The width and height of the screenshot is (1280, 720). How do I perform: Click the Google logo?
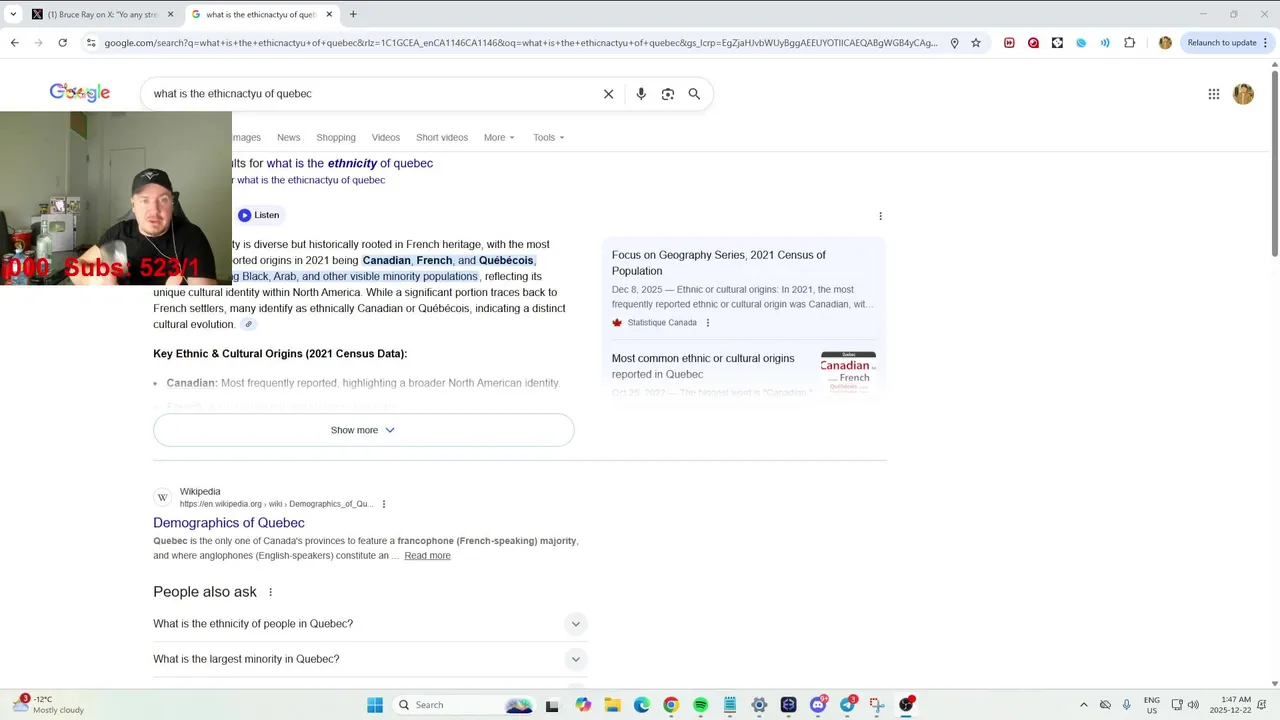pos(80,93)
